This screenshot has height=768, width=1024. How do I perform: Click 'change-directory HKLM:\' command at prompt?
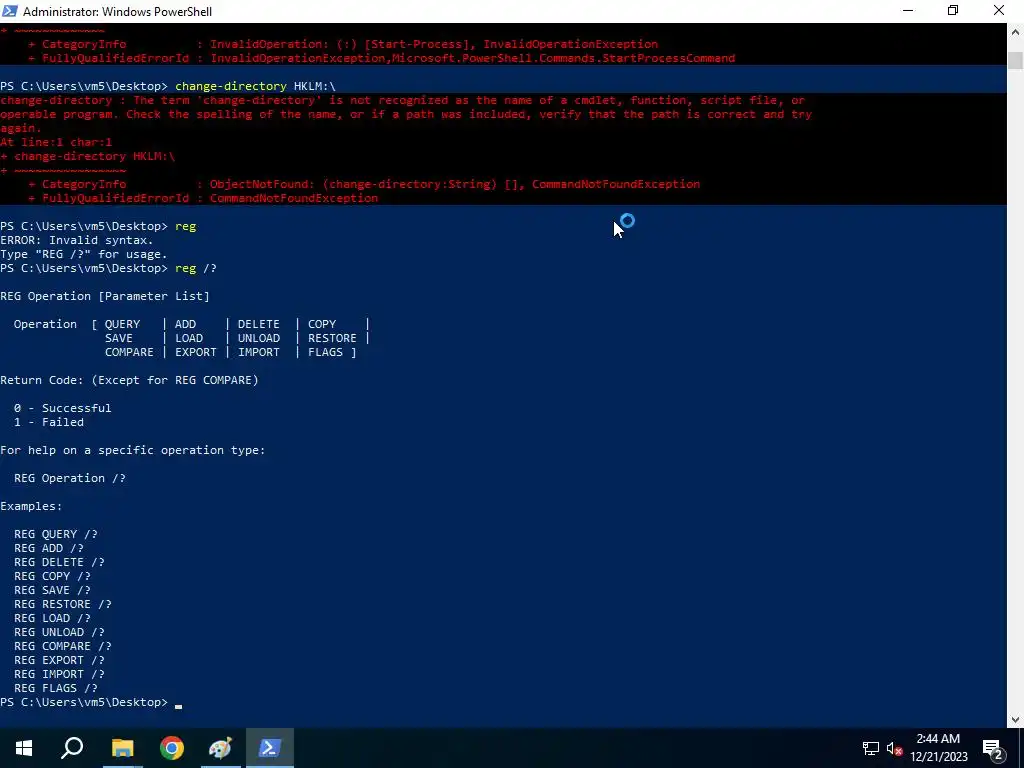coord(255,86)
